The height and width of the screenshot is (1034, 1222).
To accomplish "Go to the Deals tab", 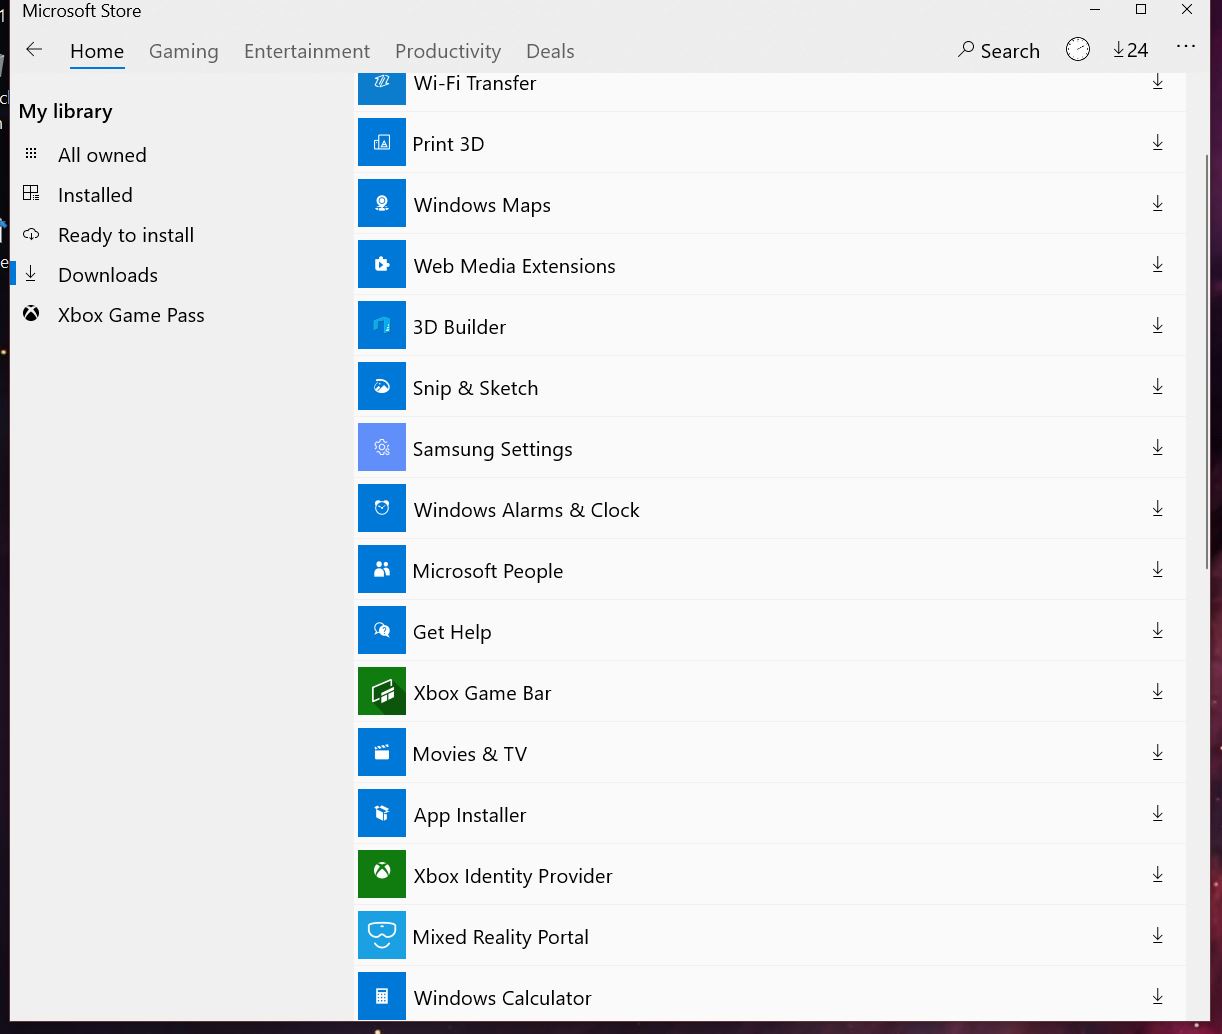I will pos(550,51).
